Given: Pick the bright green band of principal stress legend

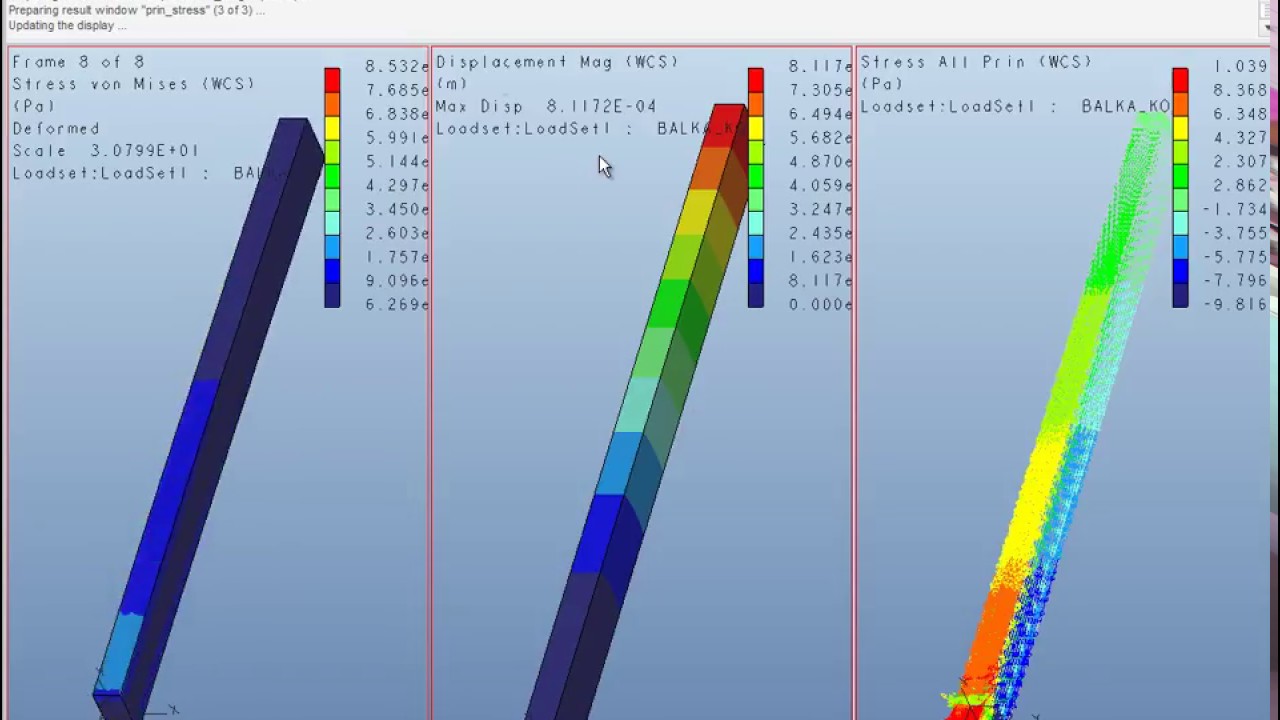Looking at the screenshot, I should [x=1180, y=176].
